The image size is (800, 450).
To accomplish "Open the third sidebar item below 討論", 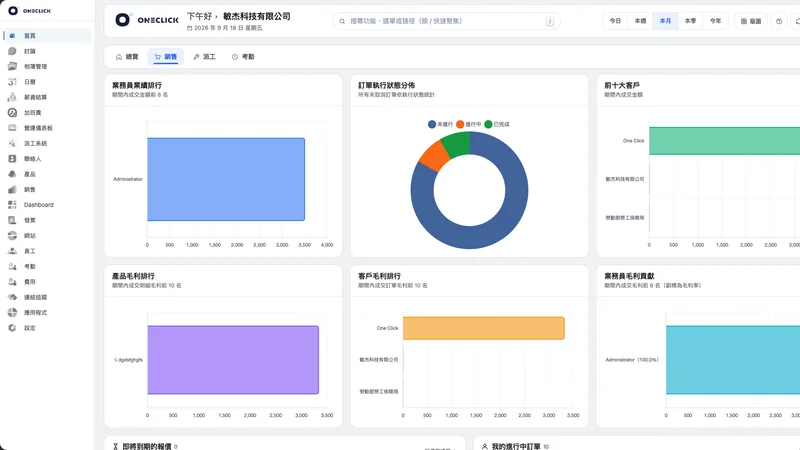I will 47,97.
